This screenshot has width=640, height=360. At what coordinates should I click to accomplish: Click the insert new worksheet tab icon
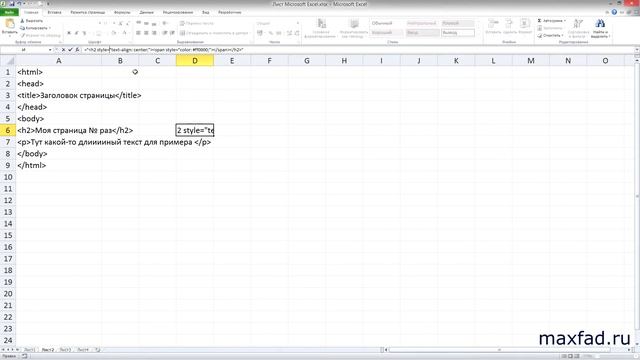point(98,350)
